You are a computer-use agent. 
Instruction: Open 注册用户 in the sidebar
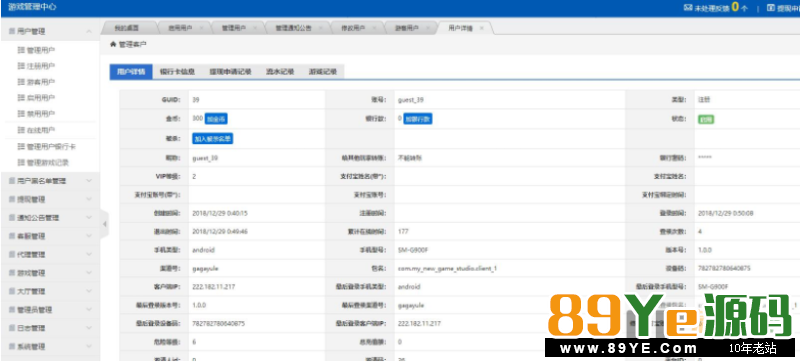[41, 66]
